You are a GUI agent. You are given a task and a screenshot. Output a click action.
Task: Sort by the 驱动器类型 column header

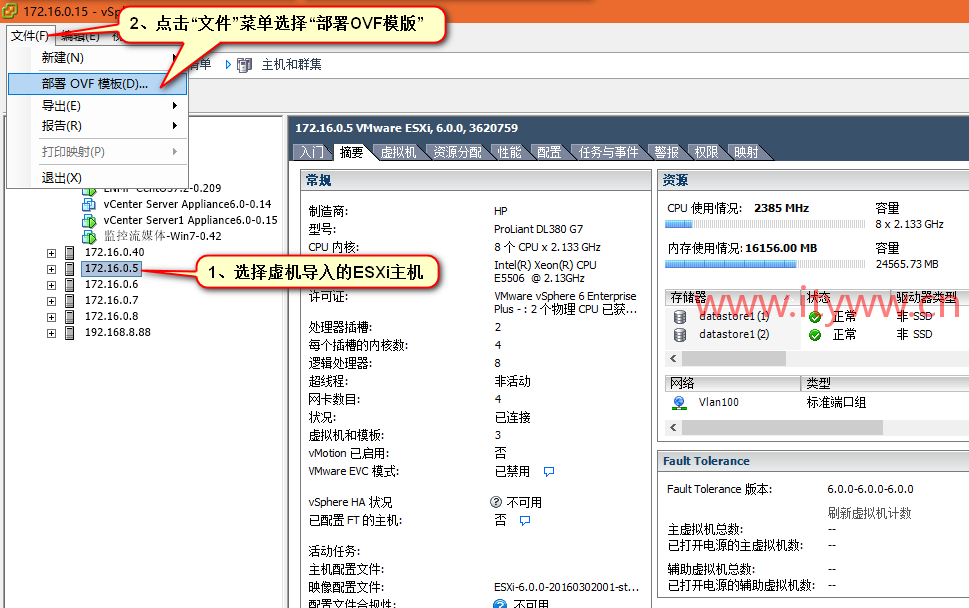point(929,297)
